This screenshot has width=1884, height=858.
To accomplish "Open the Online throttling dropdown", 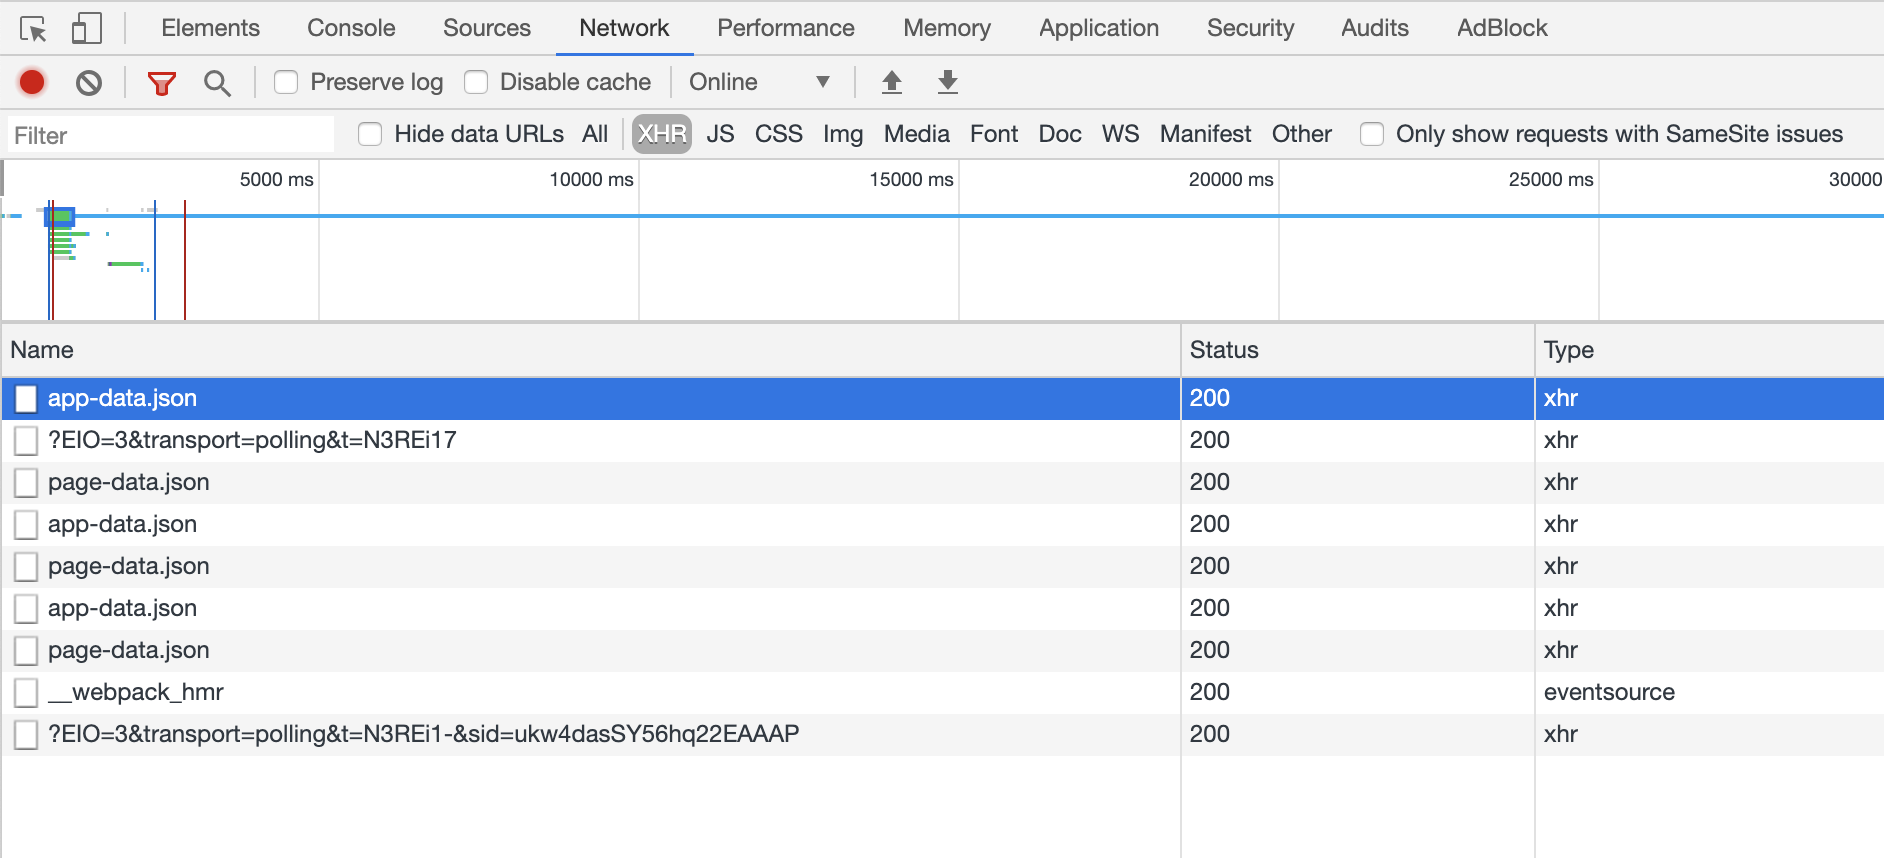I will tap(760, 82).
